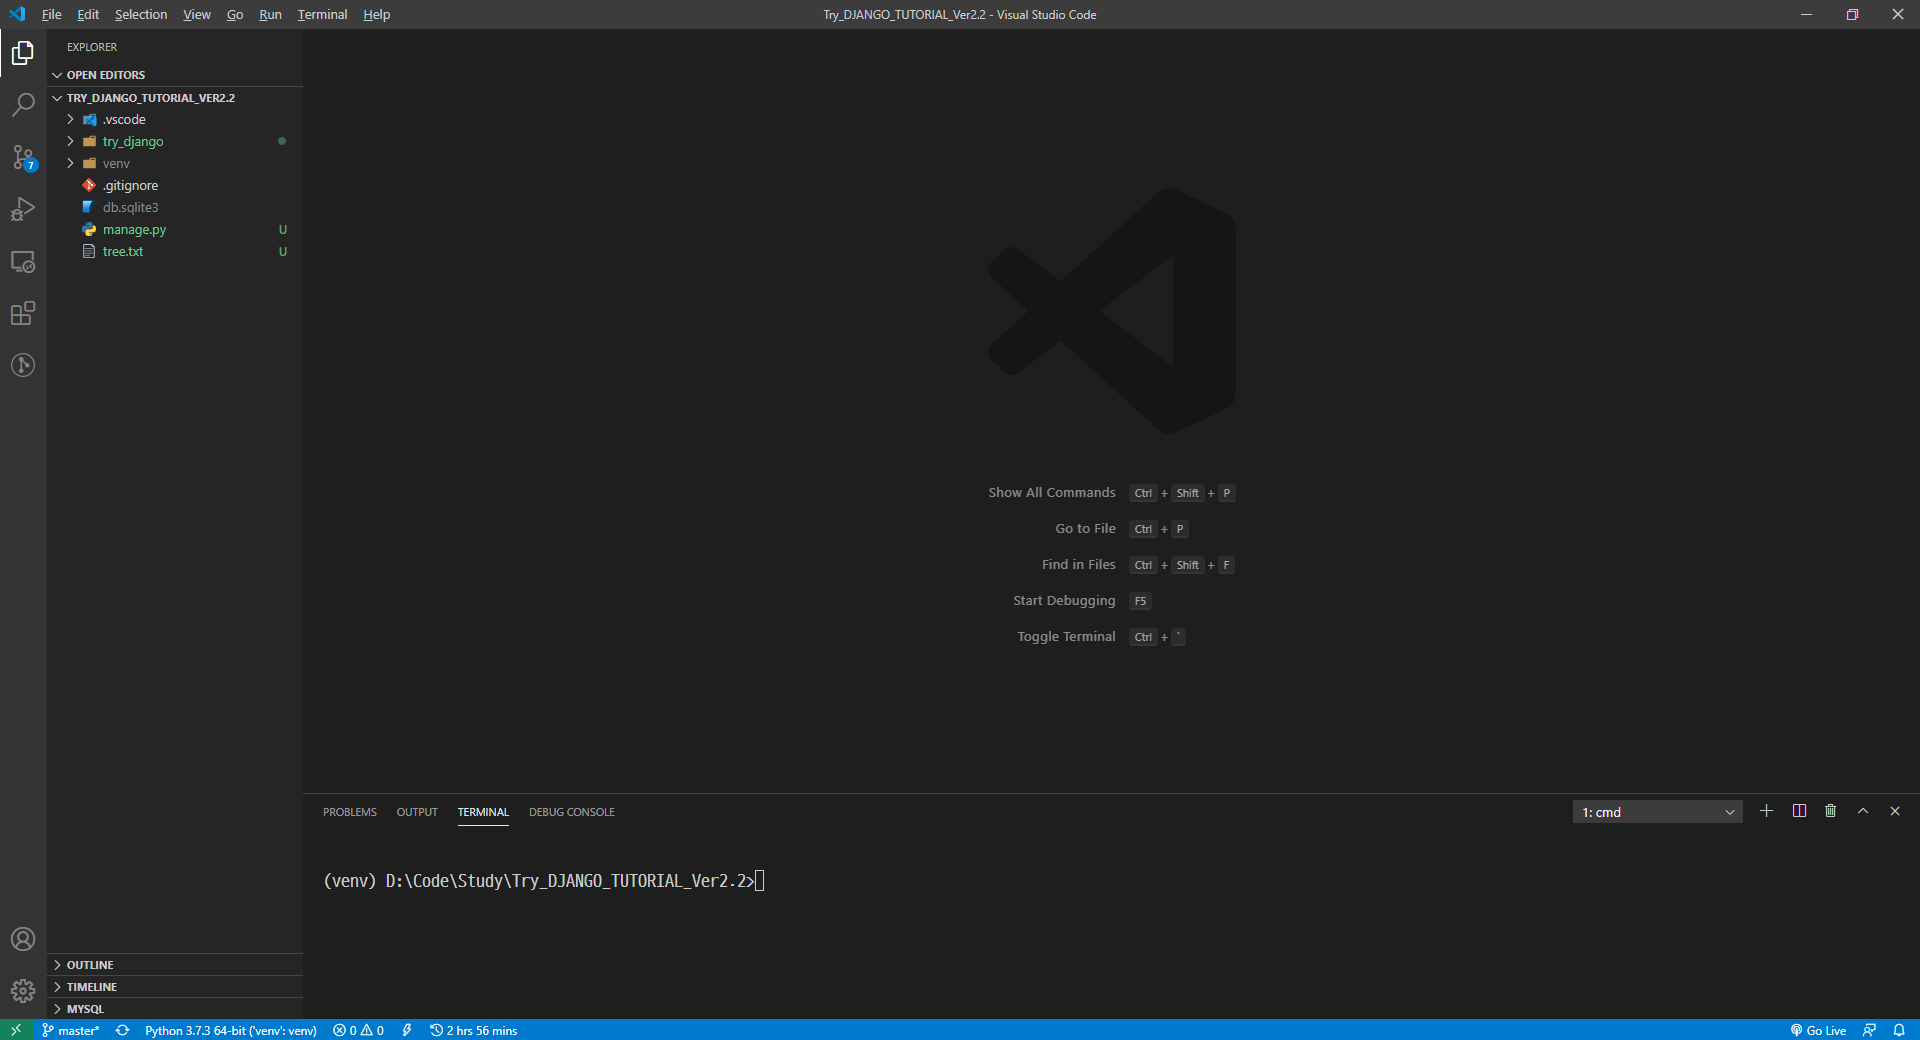The width and height of the screenshot is (1920, 1040).
Task: Open the manage.py file
Action: (x=175, y=229)
